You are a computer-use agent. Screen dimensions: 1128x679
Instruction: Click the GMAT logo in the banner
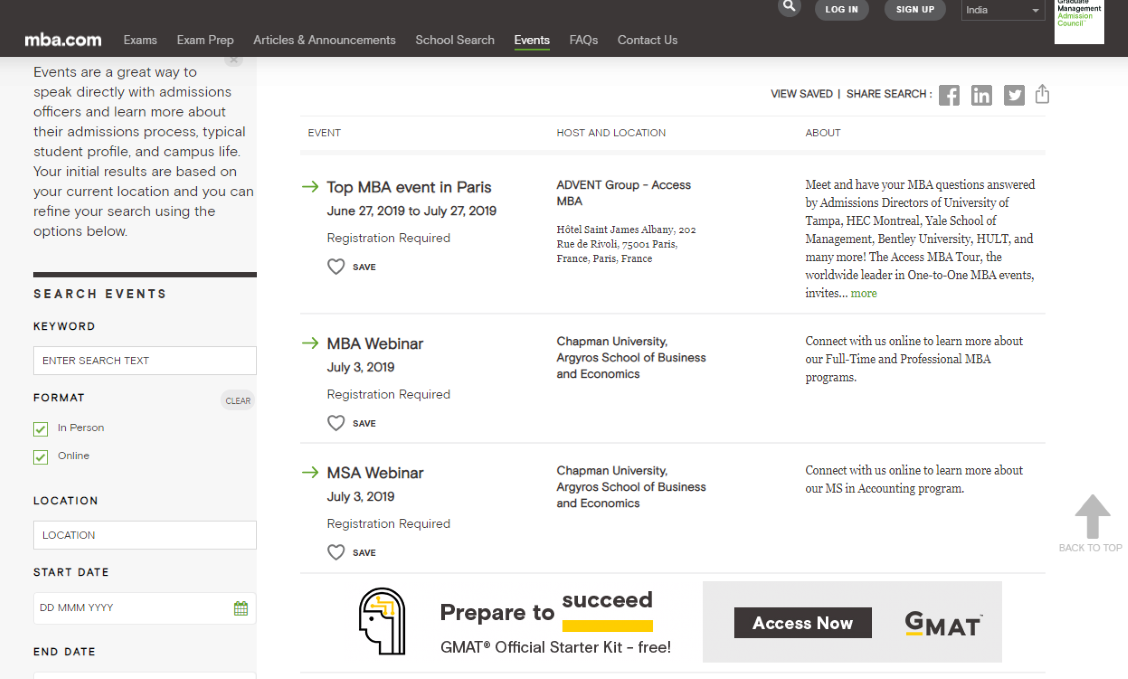tap(943, 623)
